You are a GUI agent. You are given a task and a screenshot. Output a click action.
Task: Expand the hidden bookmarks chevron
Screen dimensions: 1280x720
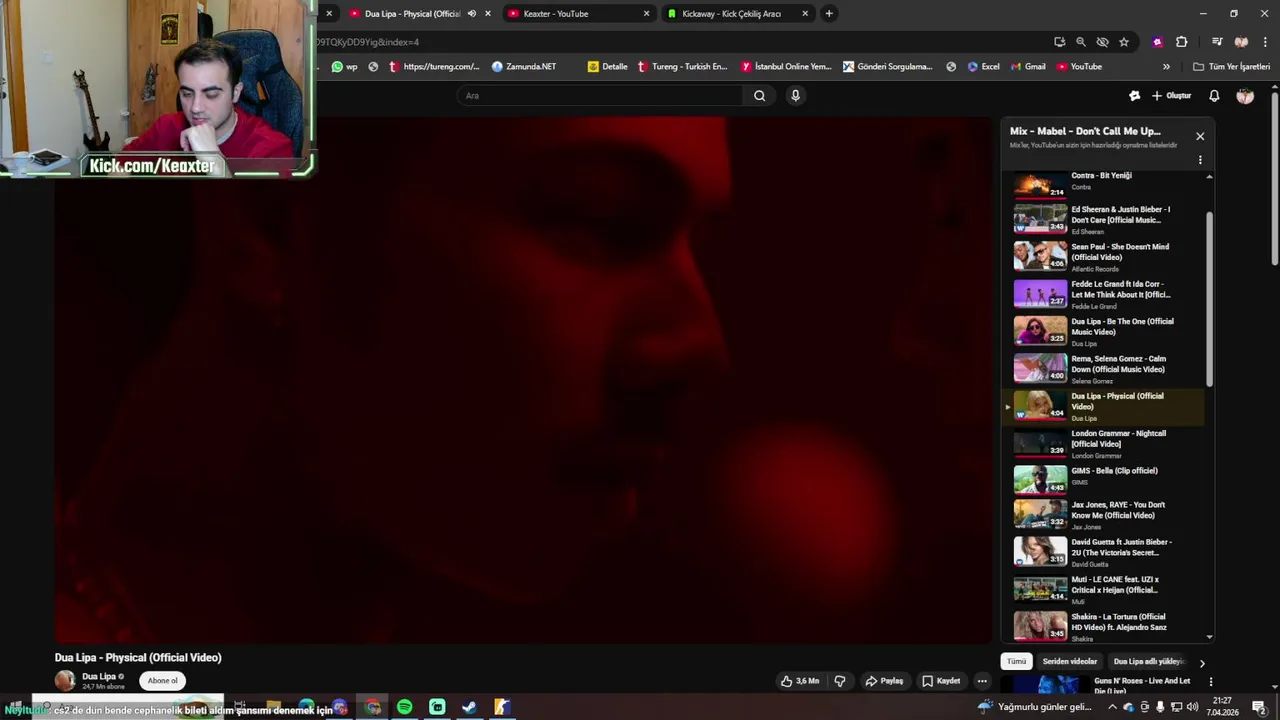coord(1166,67)
